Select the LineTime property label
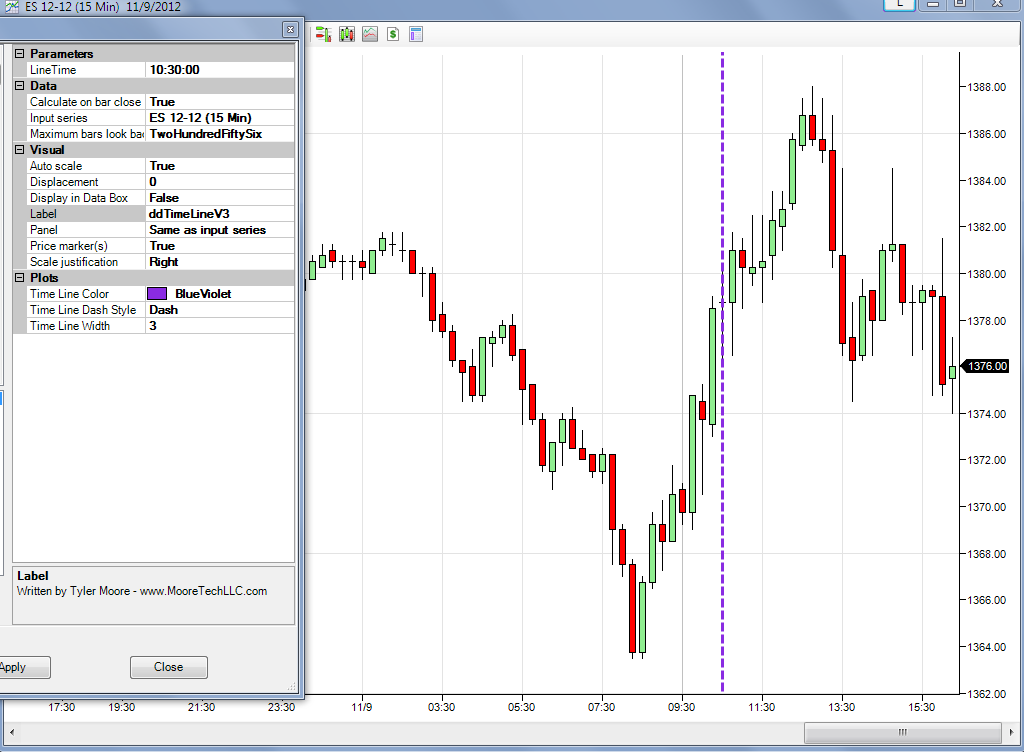Screen dimensions: 1024x752 [x=53, y=70]
